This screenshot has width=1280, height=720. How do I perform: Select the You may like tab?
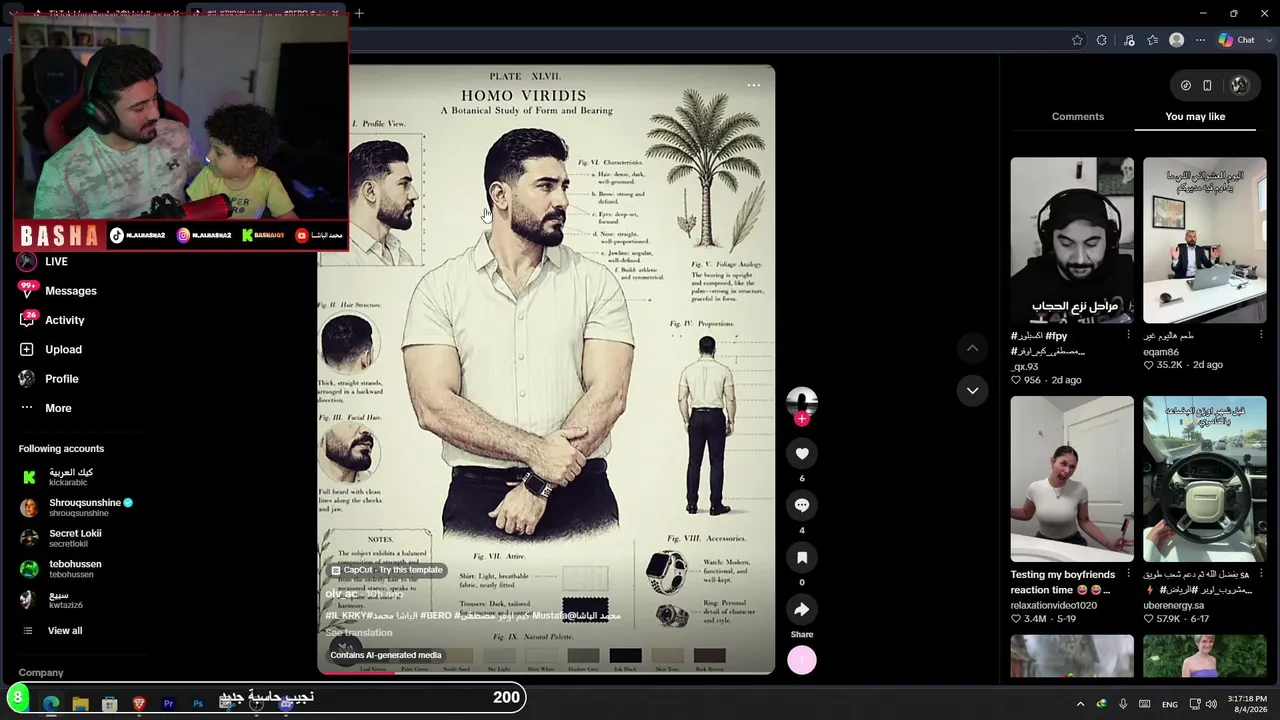[1195, 116]
